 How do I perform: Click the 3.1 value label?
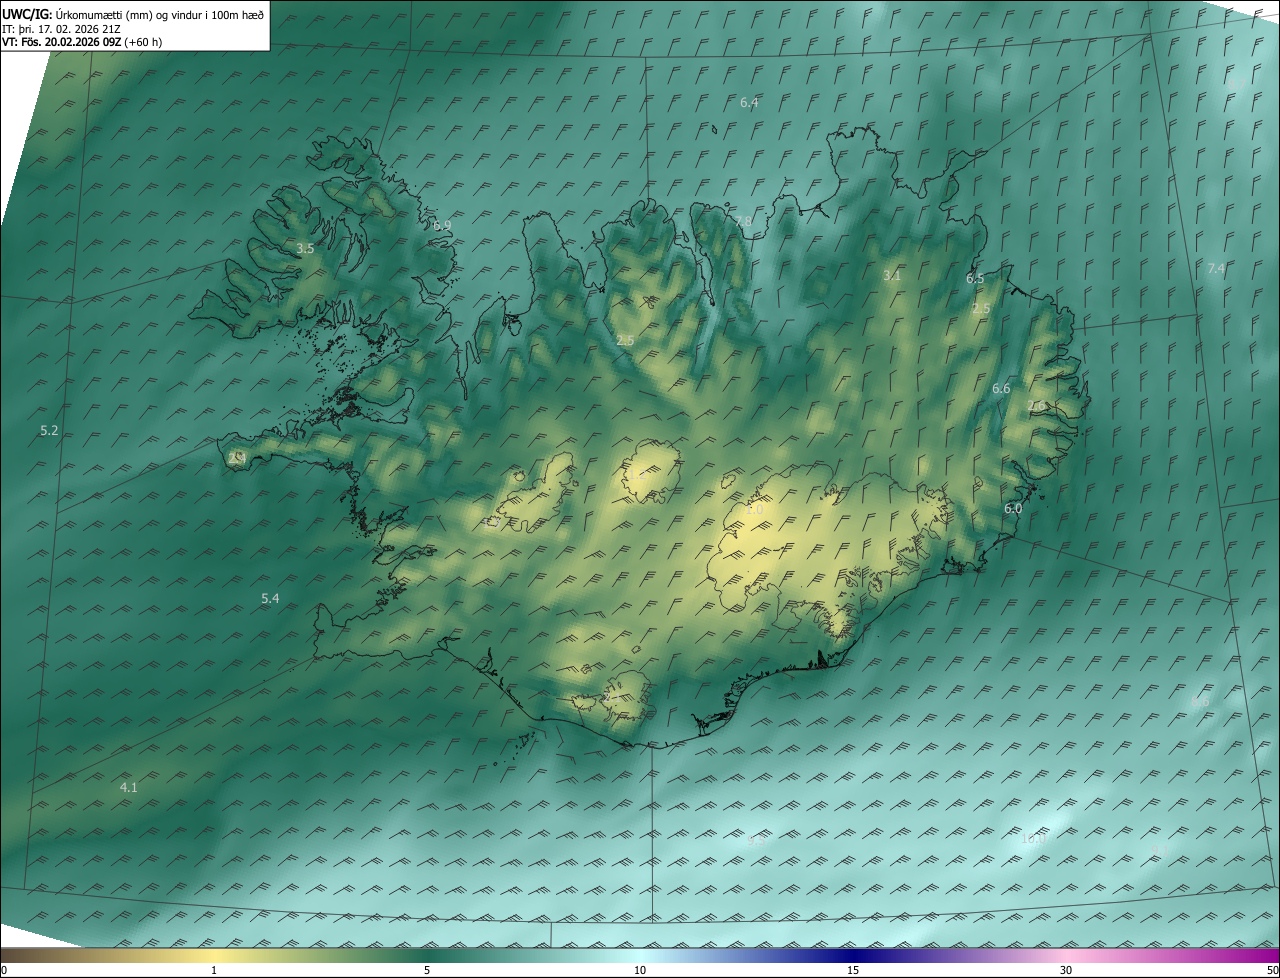(892, 275)
